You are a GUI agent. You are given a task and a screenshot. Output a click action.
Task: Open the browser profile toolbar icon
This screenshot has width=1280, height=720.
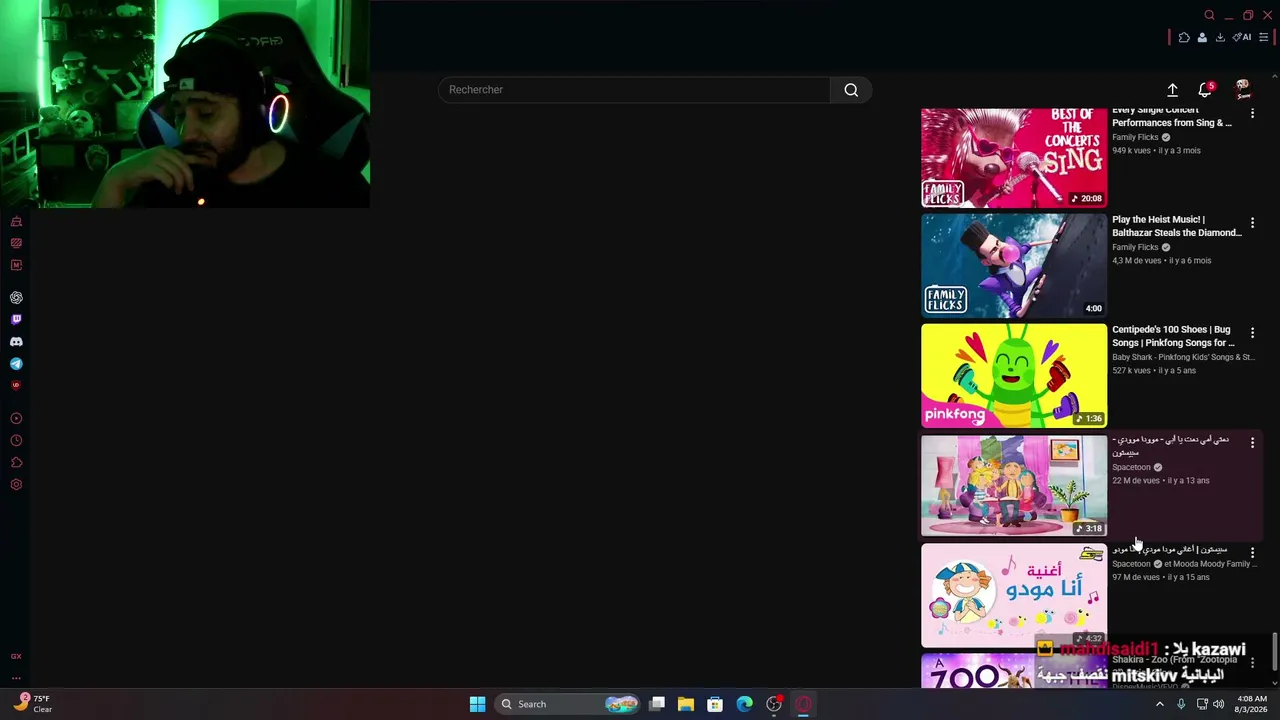(1202, 38)
